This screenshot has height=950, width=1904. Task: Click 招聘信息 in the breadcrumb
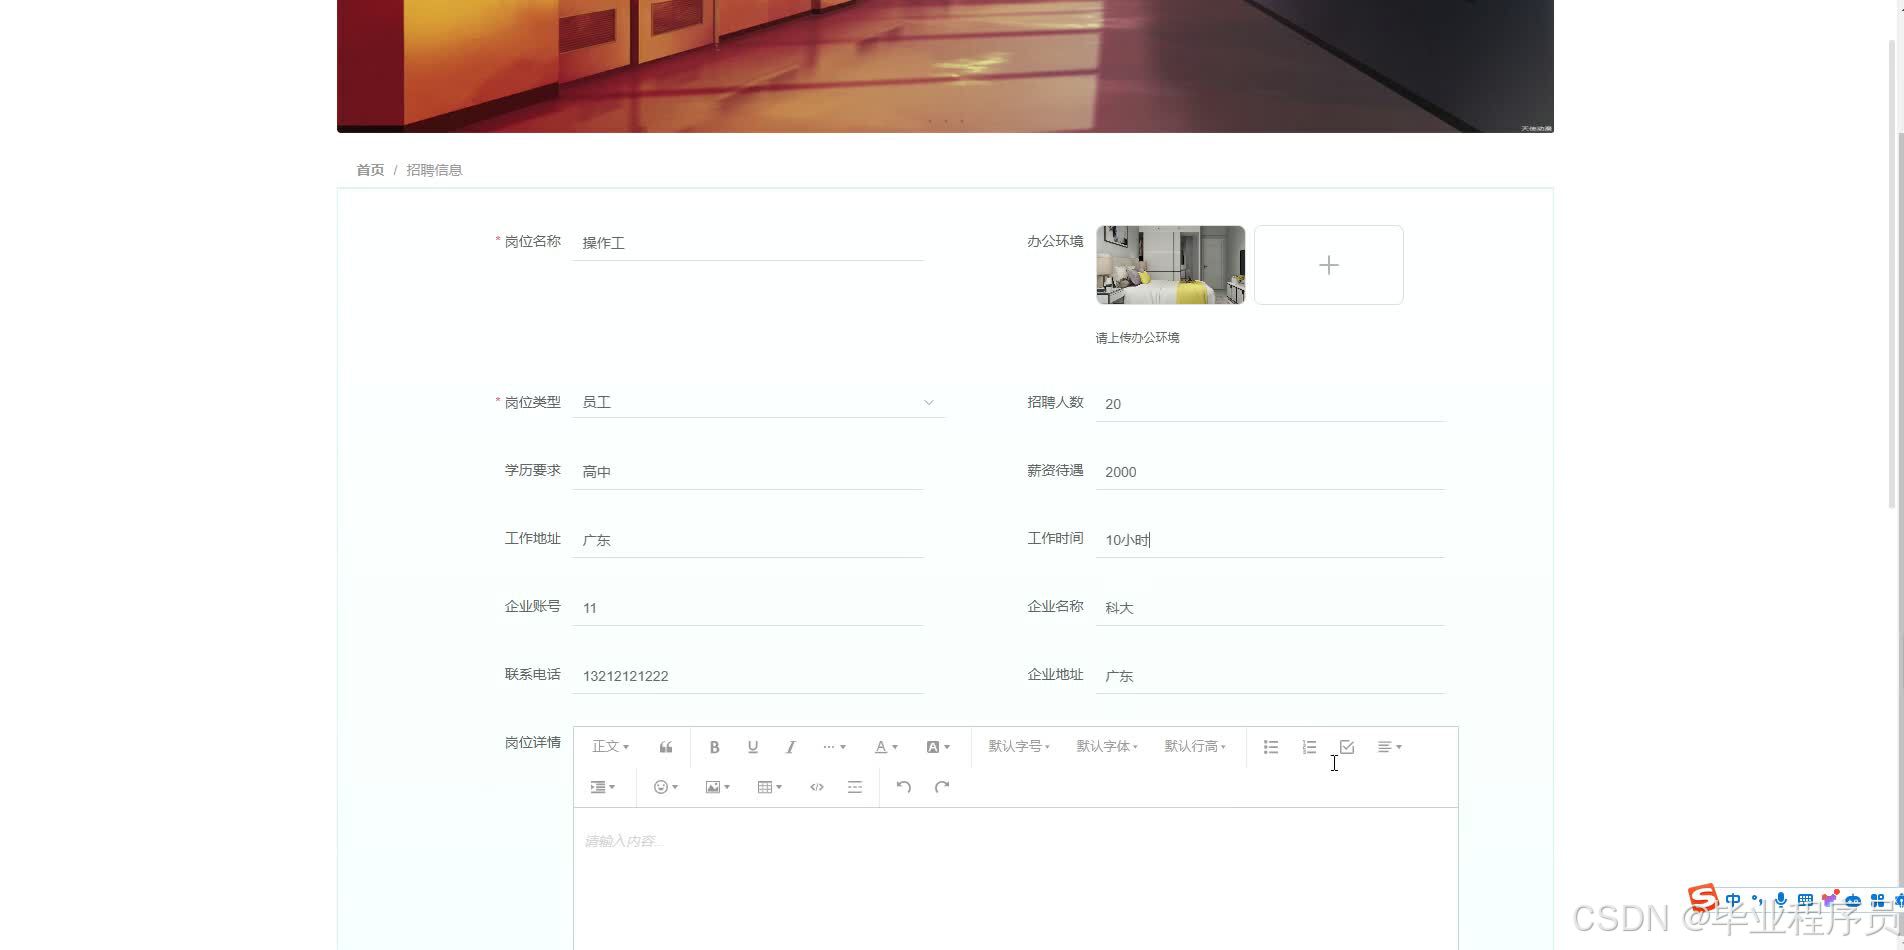click(x=434, y=170)
